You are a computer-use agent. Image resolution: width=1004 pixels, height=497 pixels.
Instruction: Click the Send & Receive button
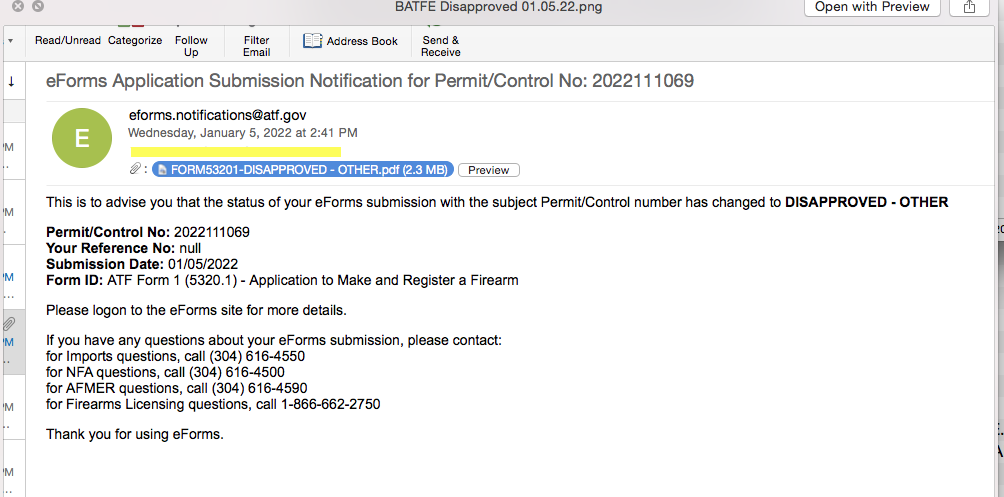pos(441,46)
